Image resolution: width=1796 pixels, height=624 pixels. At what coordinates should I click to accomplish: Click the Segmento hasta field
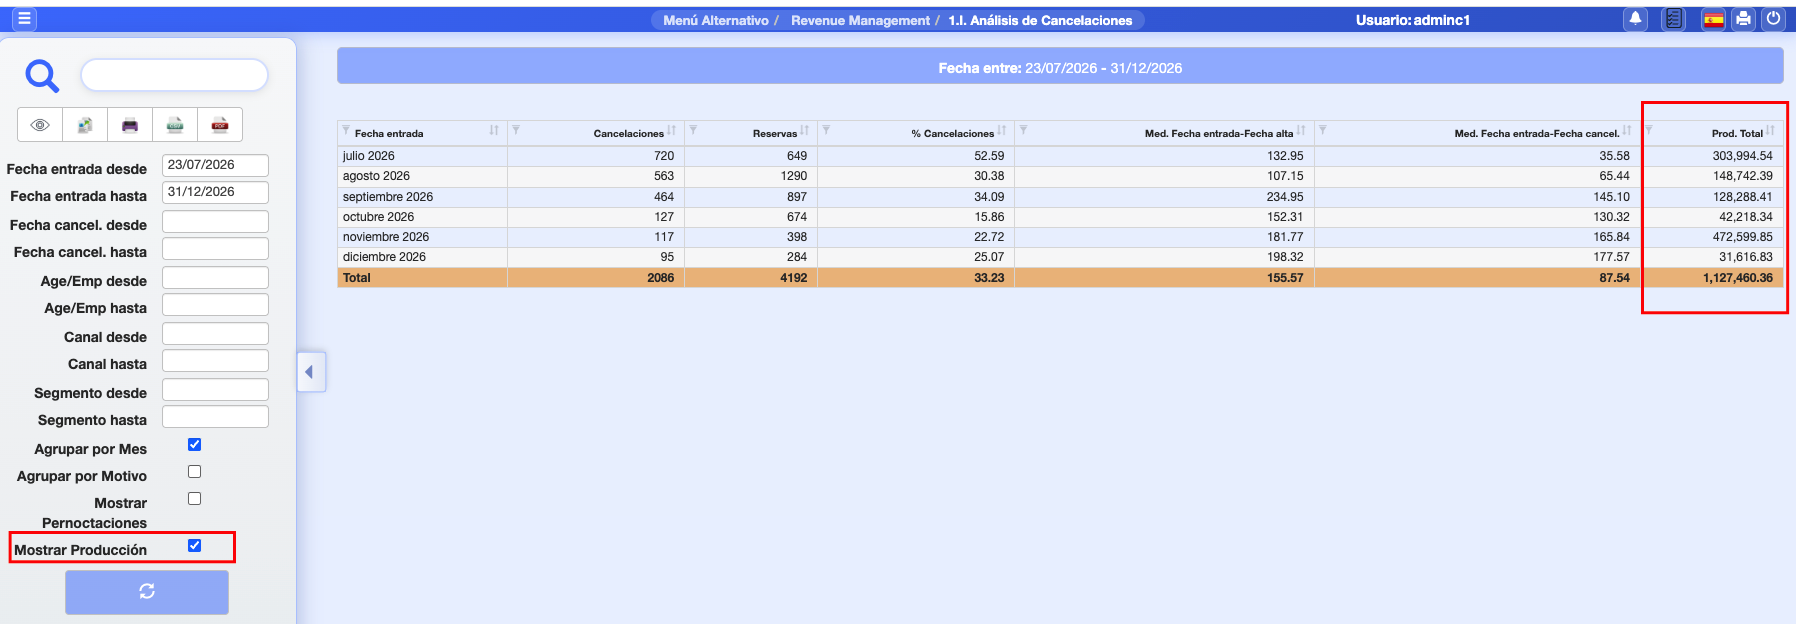pyautogui.click(x=215, y=416)
